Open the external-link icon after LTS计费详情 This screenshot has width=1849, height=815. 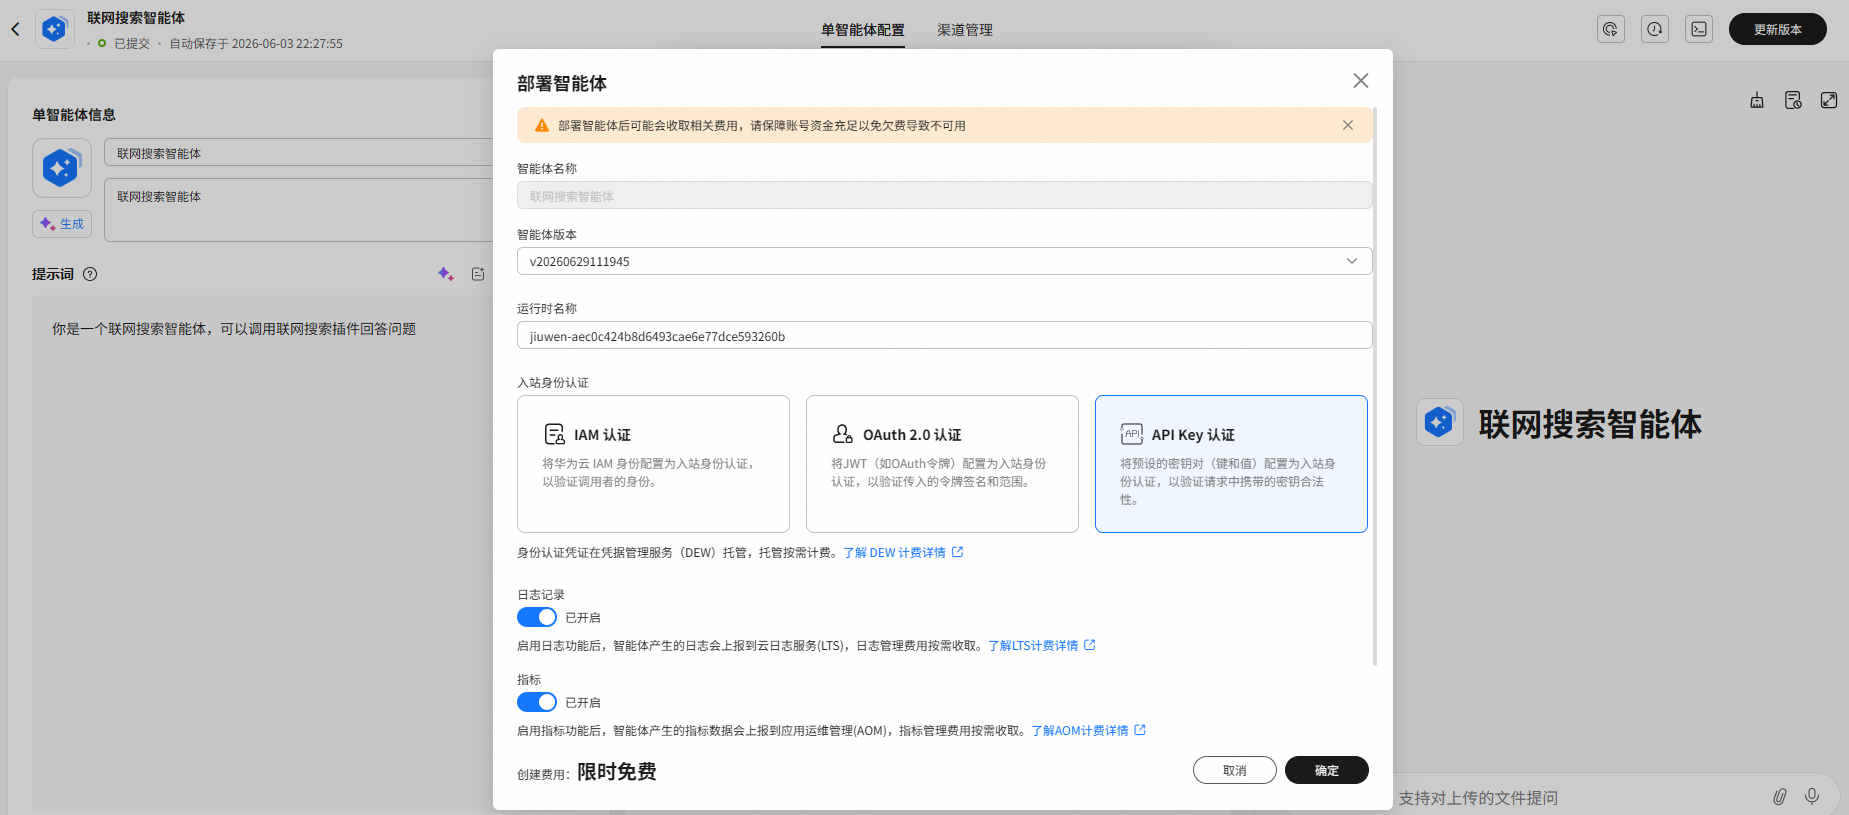pos(1090,645)
